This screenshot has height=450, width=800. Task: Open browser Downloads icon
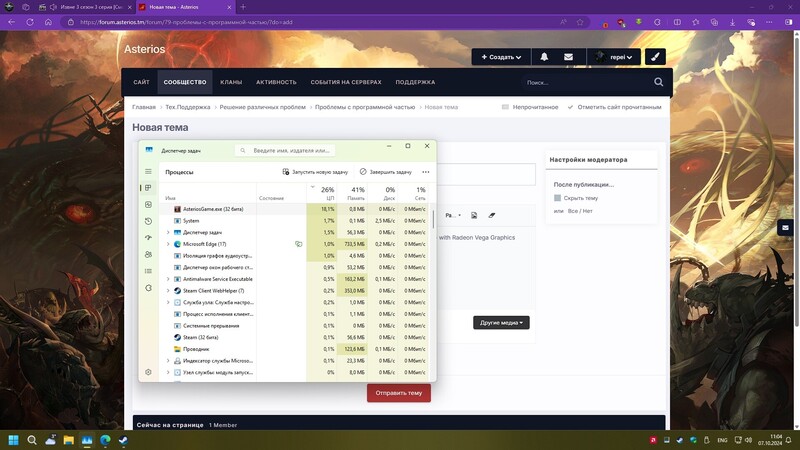(x=732, y=22)
